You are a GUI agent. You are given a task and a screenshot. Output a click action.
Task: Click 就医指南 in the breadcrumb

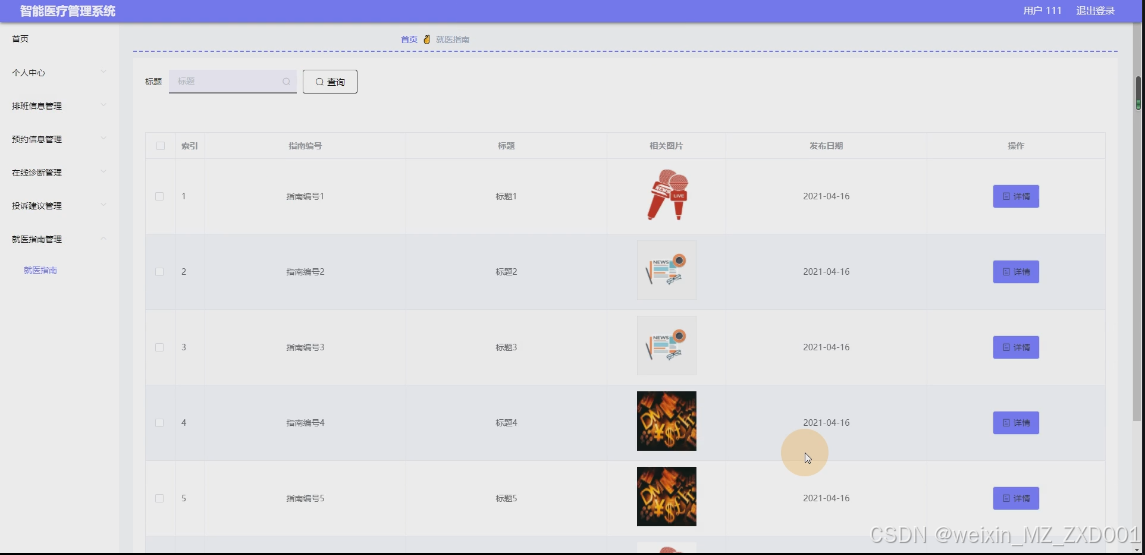click(x=453, y=39)
